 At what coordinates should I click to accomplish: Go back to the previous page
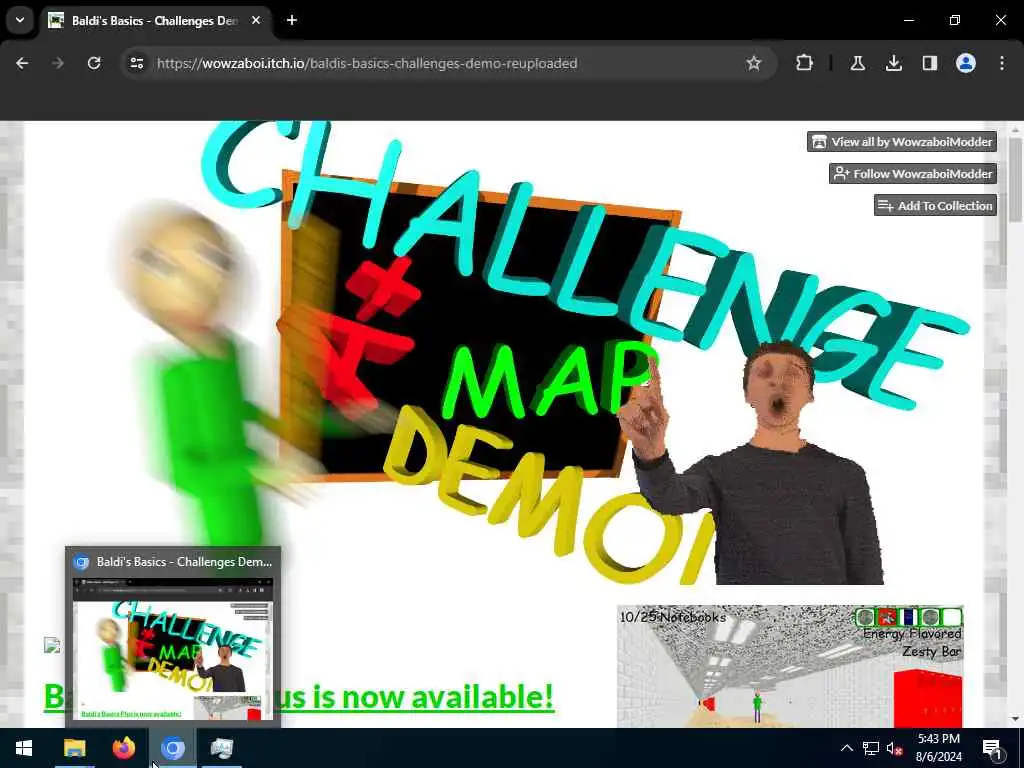(22, 63)
